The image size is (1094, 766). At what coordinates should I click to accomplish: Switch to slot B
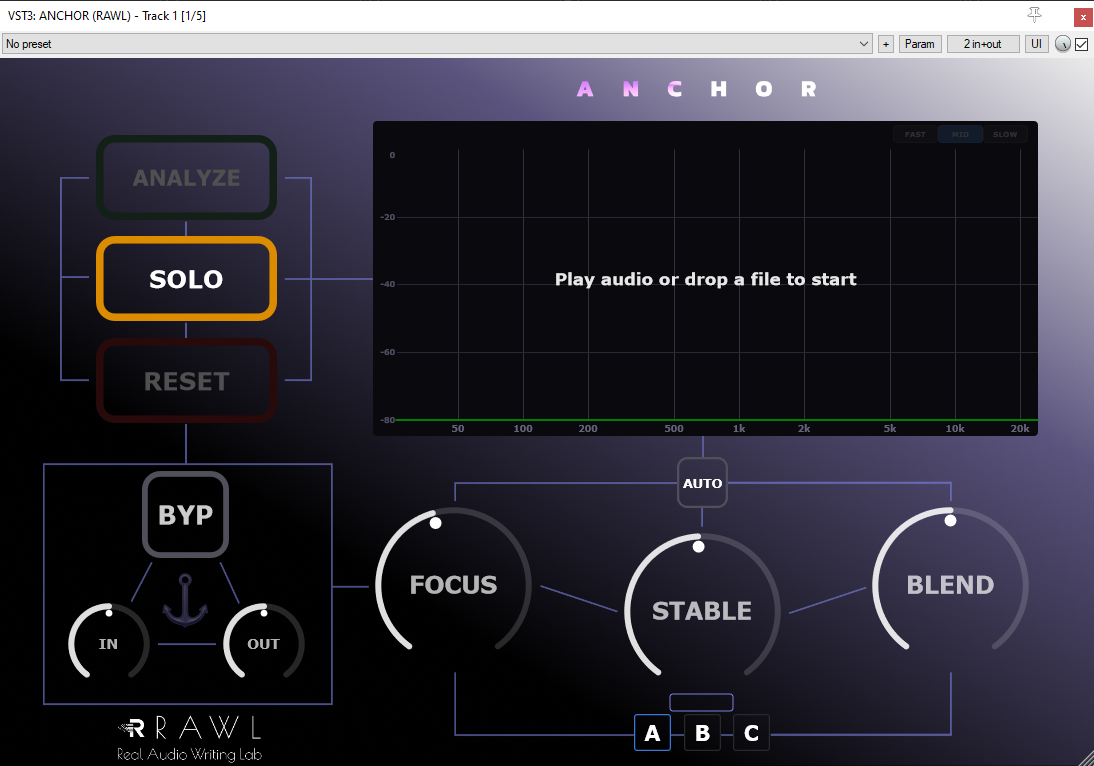702,733
